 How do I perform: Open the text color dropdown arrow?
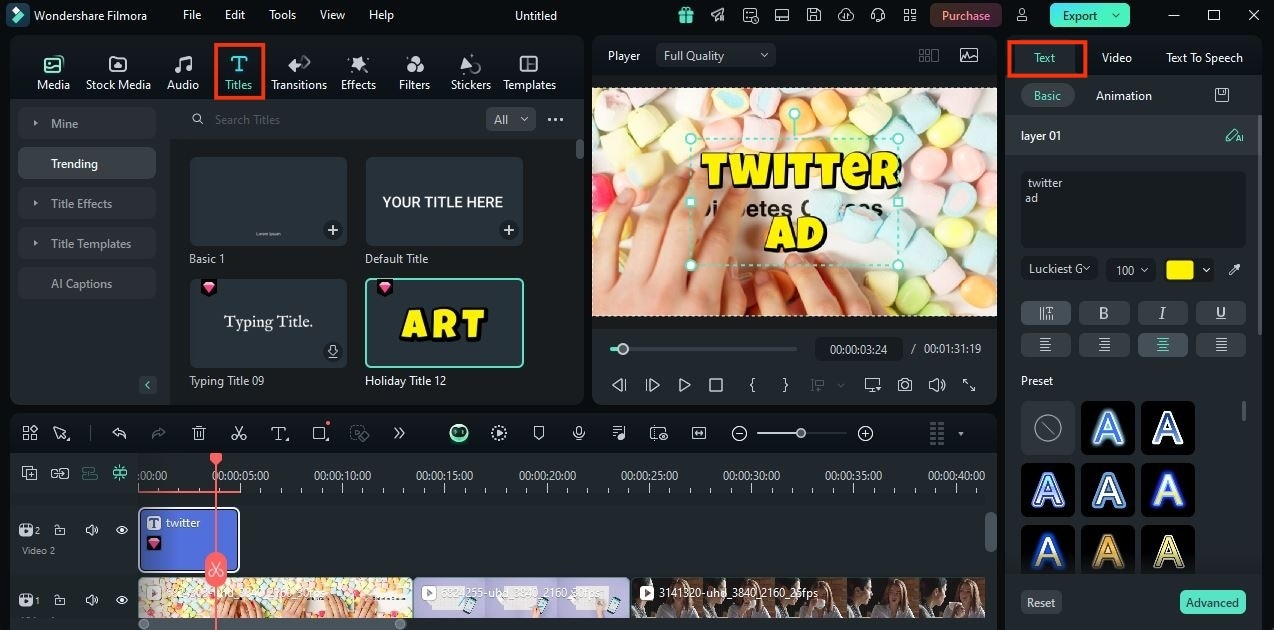pos(1207,270)
